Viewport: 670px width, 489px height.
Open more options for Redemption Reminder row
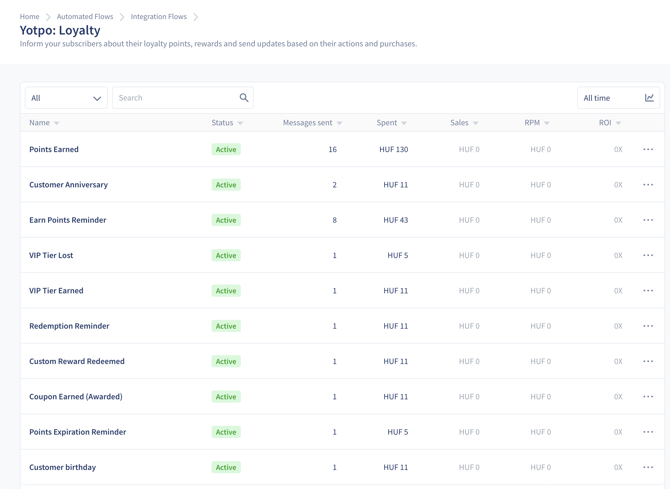coord(648,326)
